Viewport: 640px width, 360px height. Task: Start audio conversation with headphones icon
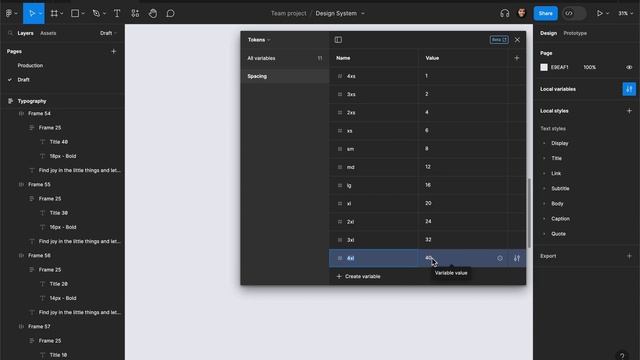pos(504,13)
